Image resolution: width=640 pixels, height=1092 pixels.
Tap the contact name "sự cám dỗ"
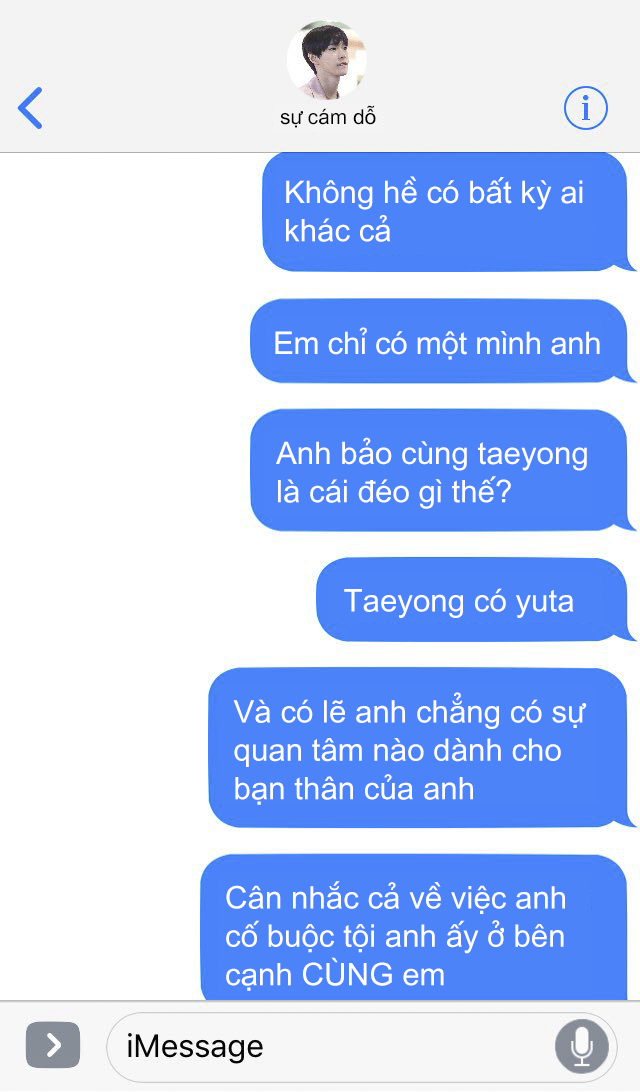click(x=328, y=117)
